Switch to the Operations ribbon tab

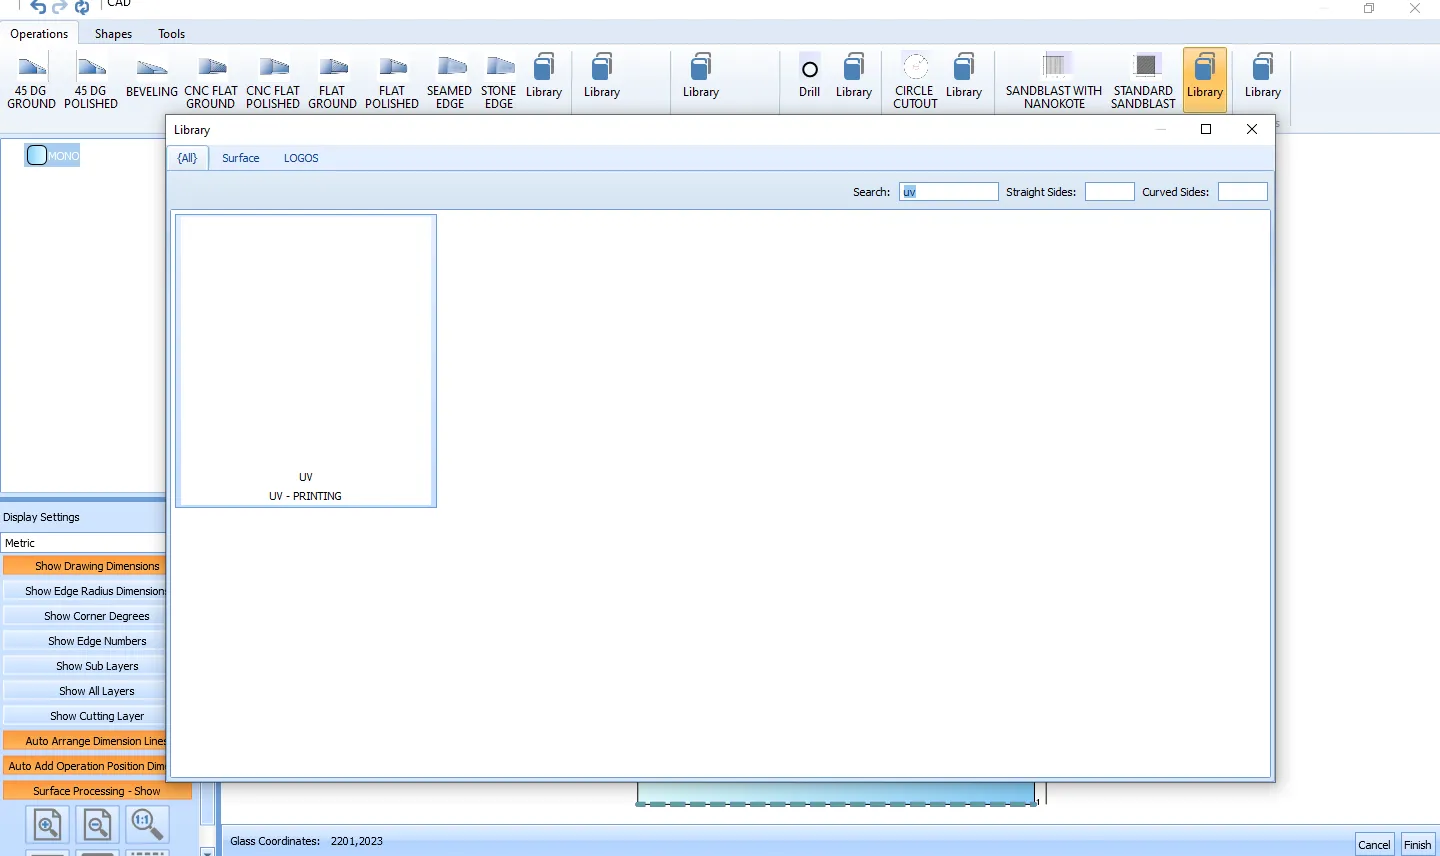click(x=39, y=34)
